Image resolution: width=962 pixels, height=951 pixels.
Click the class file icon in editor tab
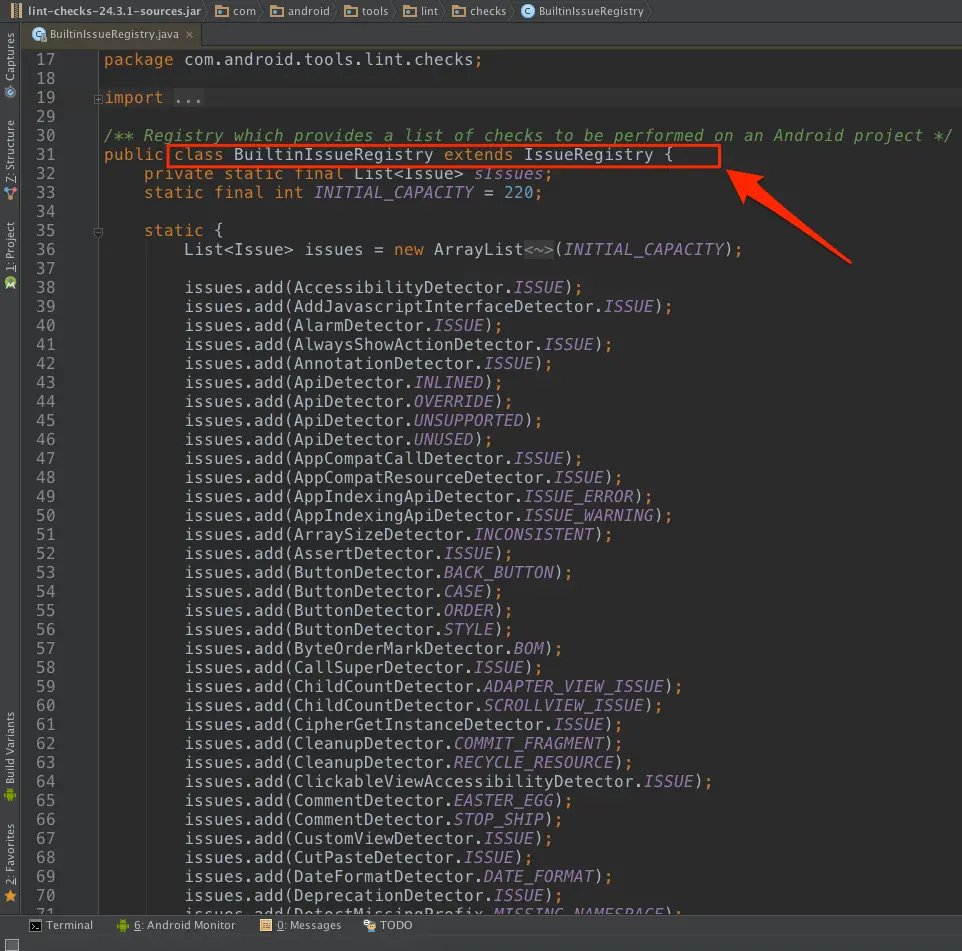point(39,34)
